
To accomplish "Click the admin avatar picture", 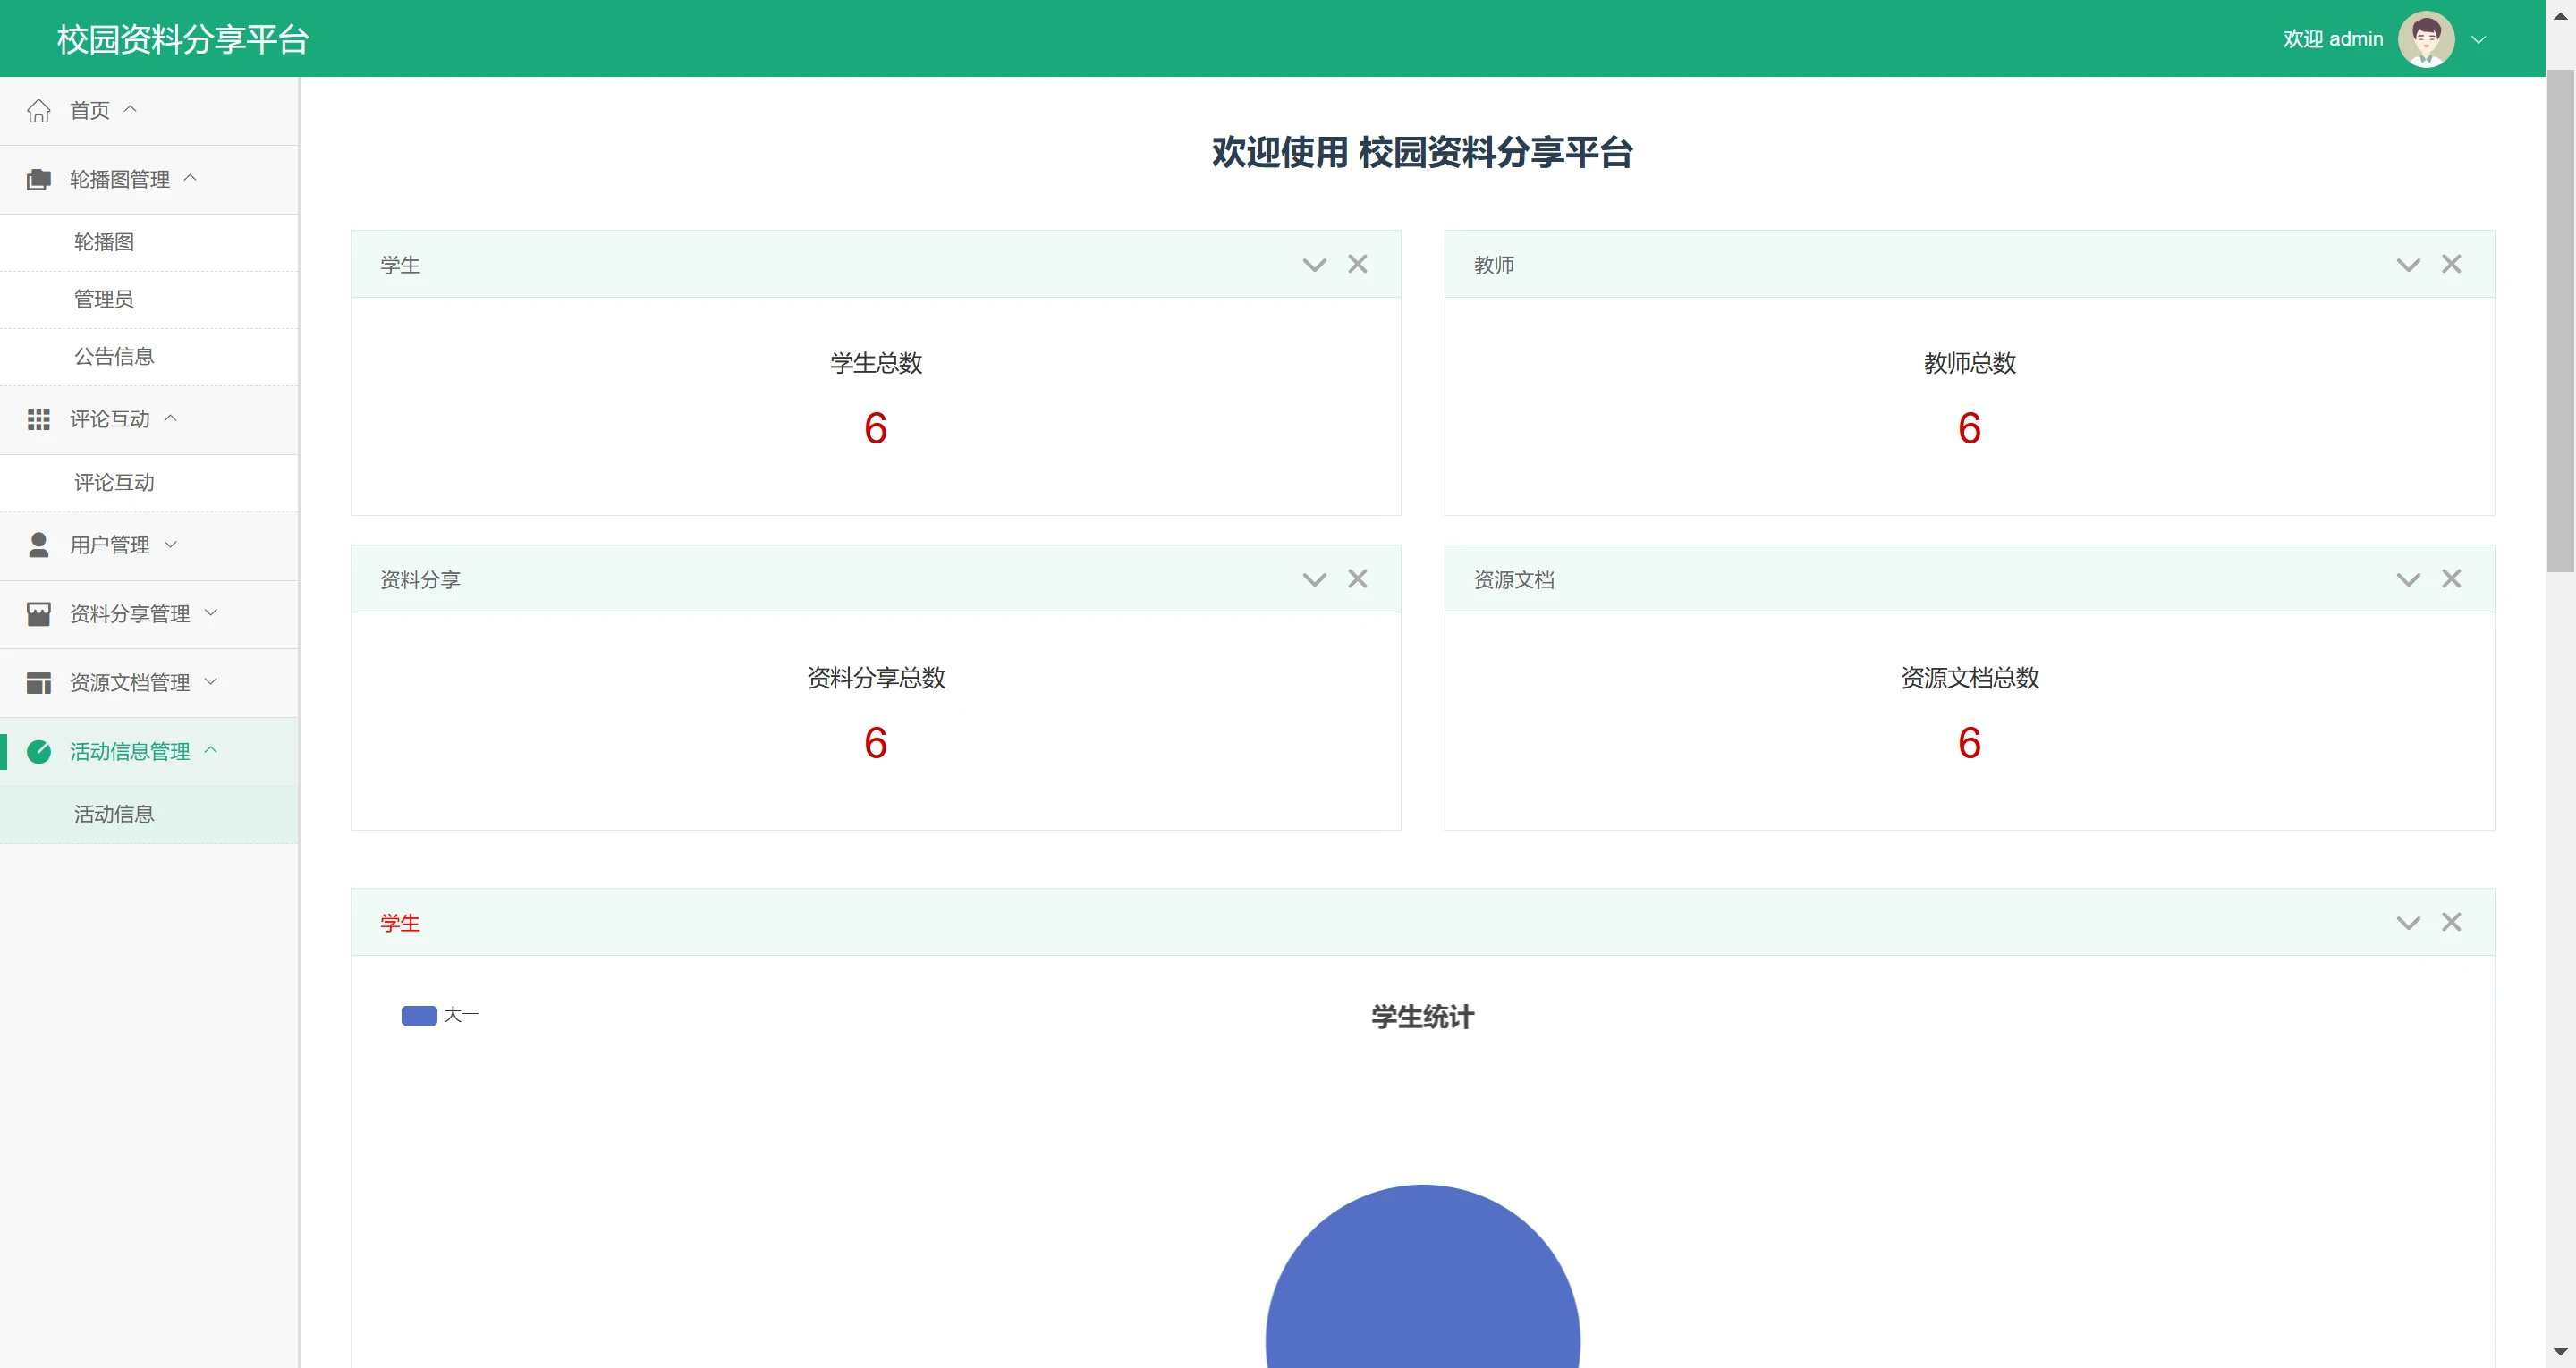I will coord(2425,40).
